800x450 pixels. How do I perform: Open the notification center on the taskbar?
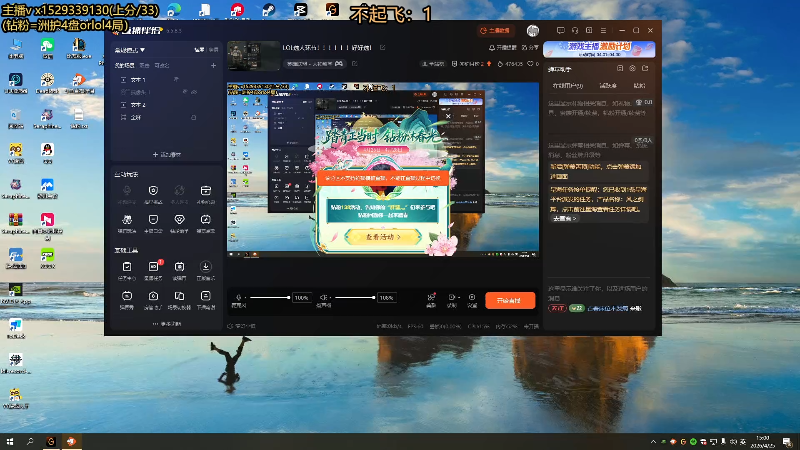787,442
